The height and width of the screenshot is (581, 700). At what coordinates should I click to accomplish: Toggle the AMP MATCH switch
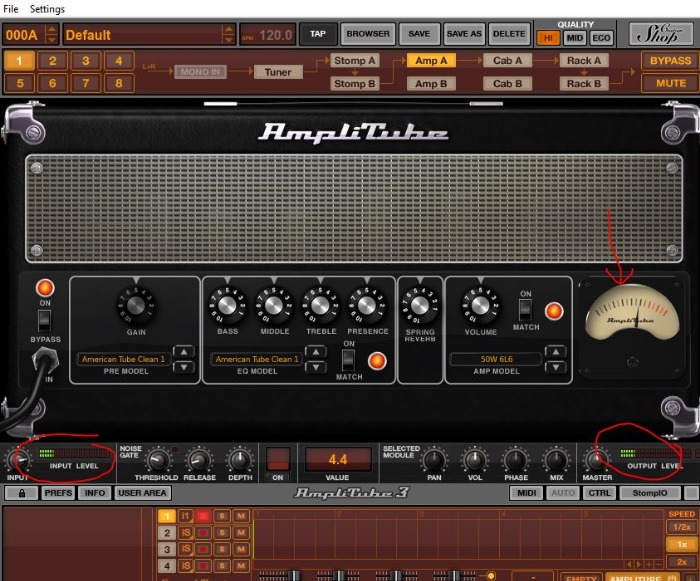(x=525, y=309)
